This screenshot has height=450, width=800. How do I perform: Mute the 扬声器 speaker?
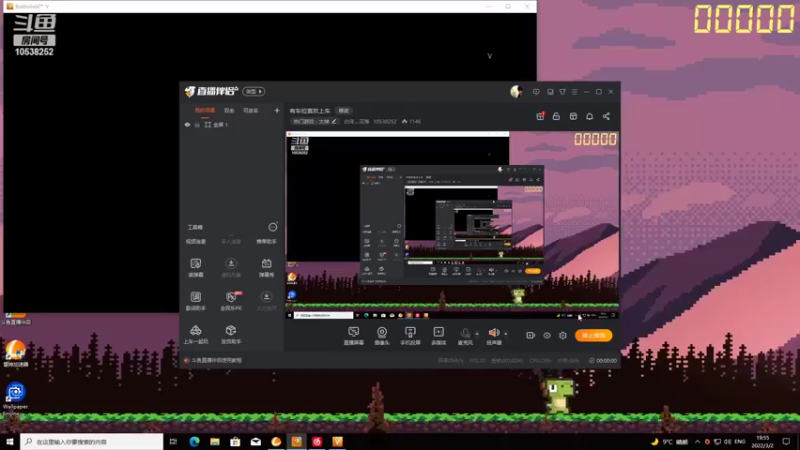click(x=493, y=336)
